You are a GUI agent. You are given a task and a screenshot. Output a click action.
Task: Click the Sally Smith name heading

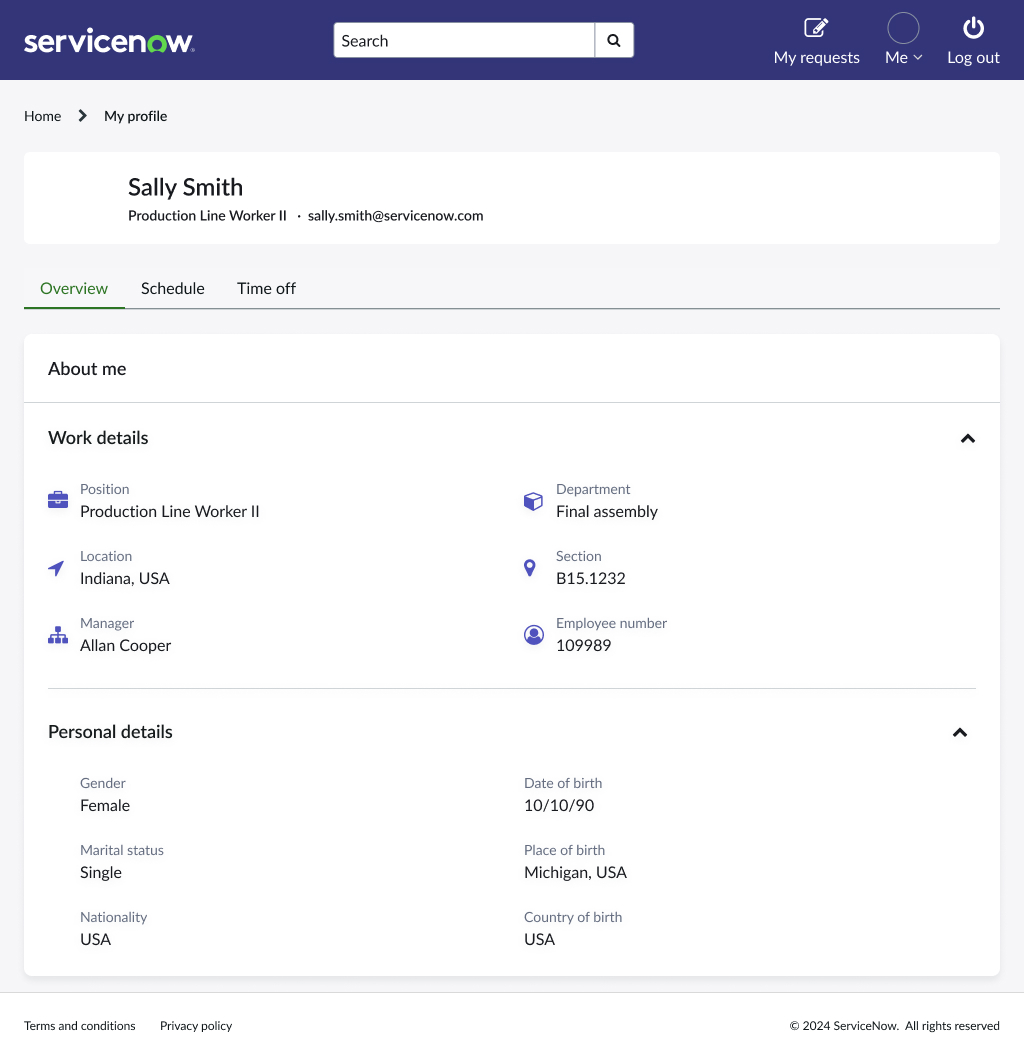(186, 188)
